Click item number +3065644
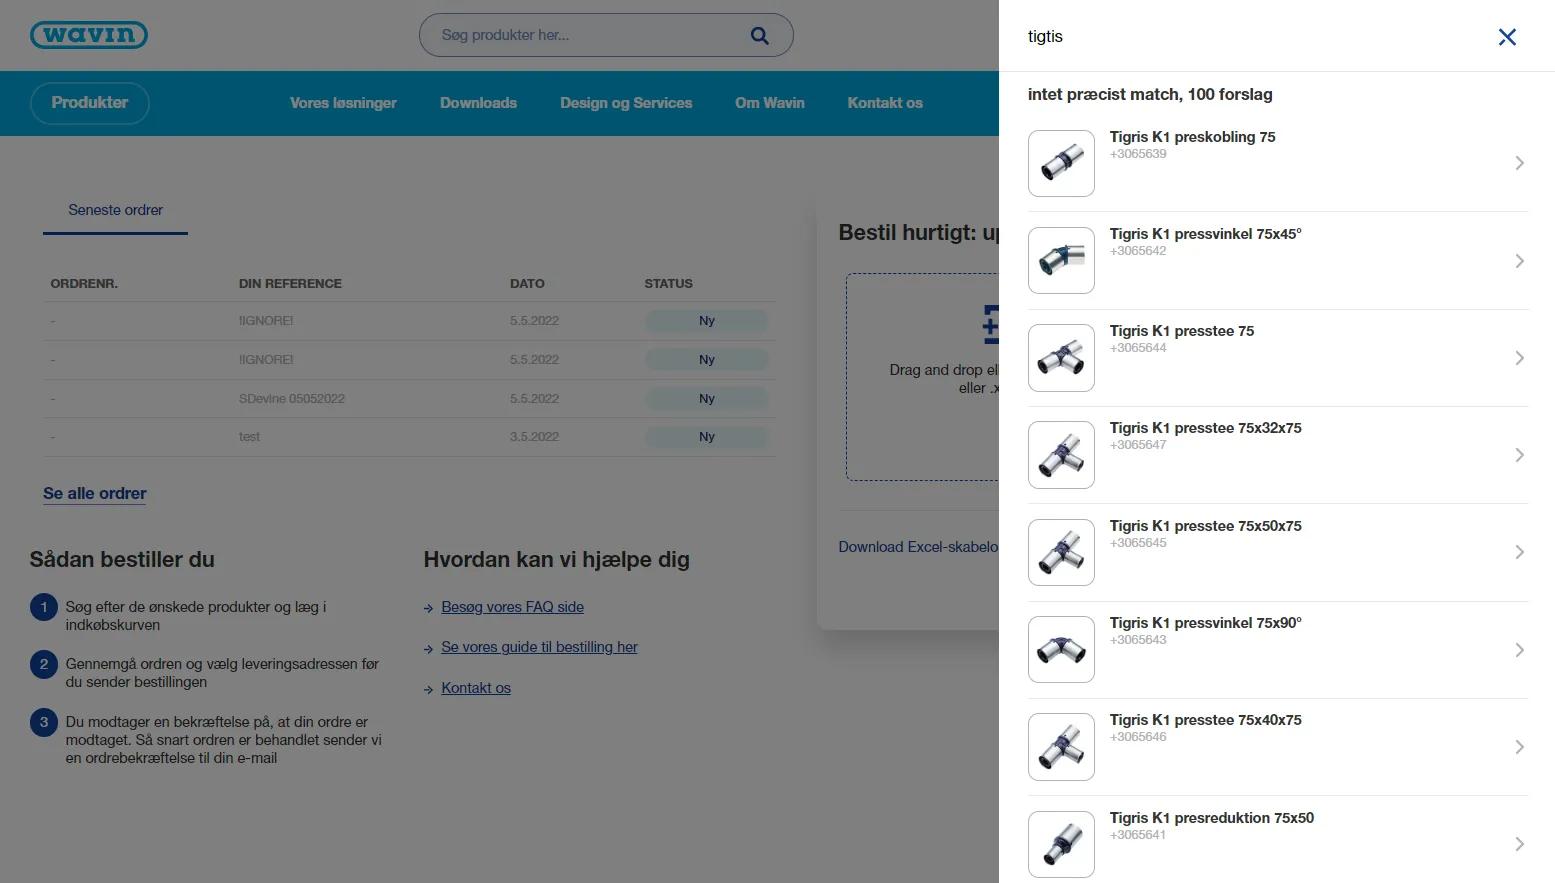The height and width of the screenshot is (883, 1555). 1138,348
